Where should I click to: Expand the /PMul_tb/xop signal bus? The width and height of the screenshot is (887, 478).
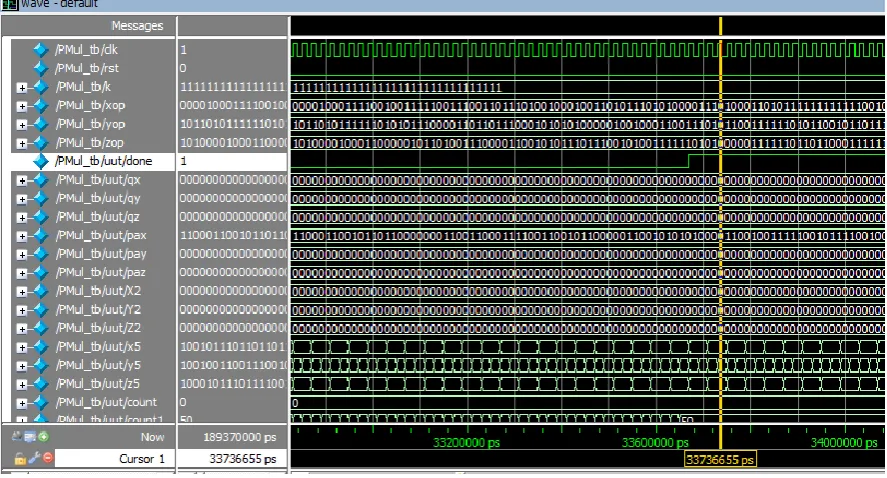pos(21,106)
